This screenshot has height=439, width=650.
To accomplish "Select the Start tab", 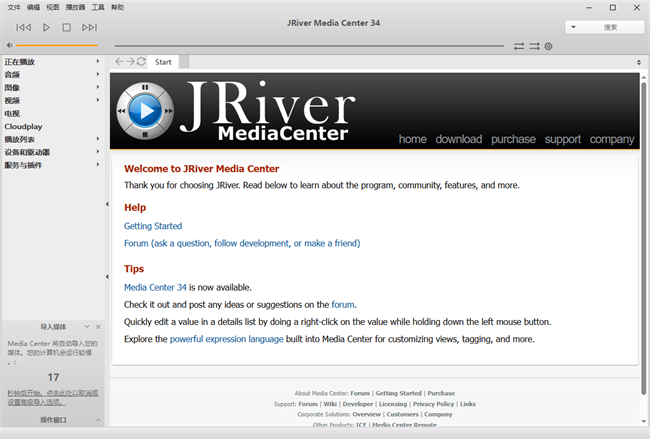I will (x=163, y=62).
